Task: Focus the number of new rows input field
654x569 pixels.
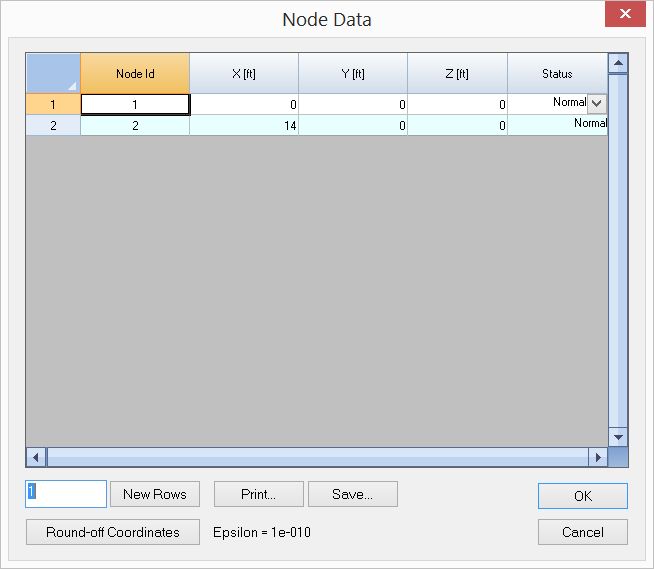Action: coord(66,494)
